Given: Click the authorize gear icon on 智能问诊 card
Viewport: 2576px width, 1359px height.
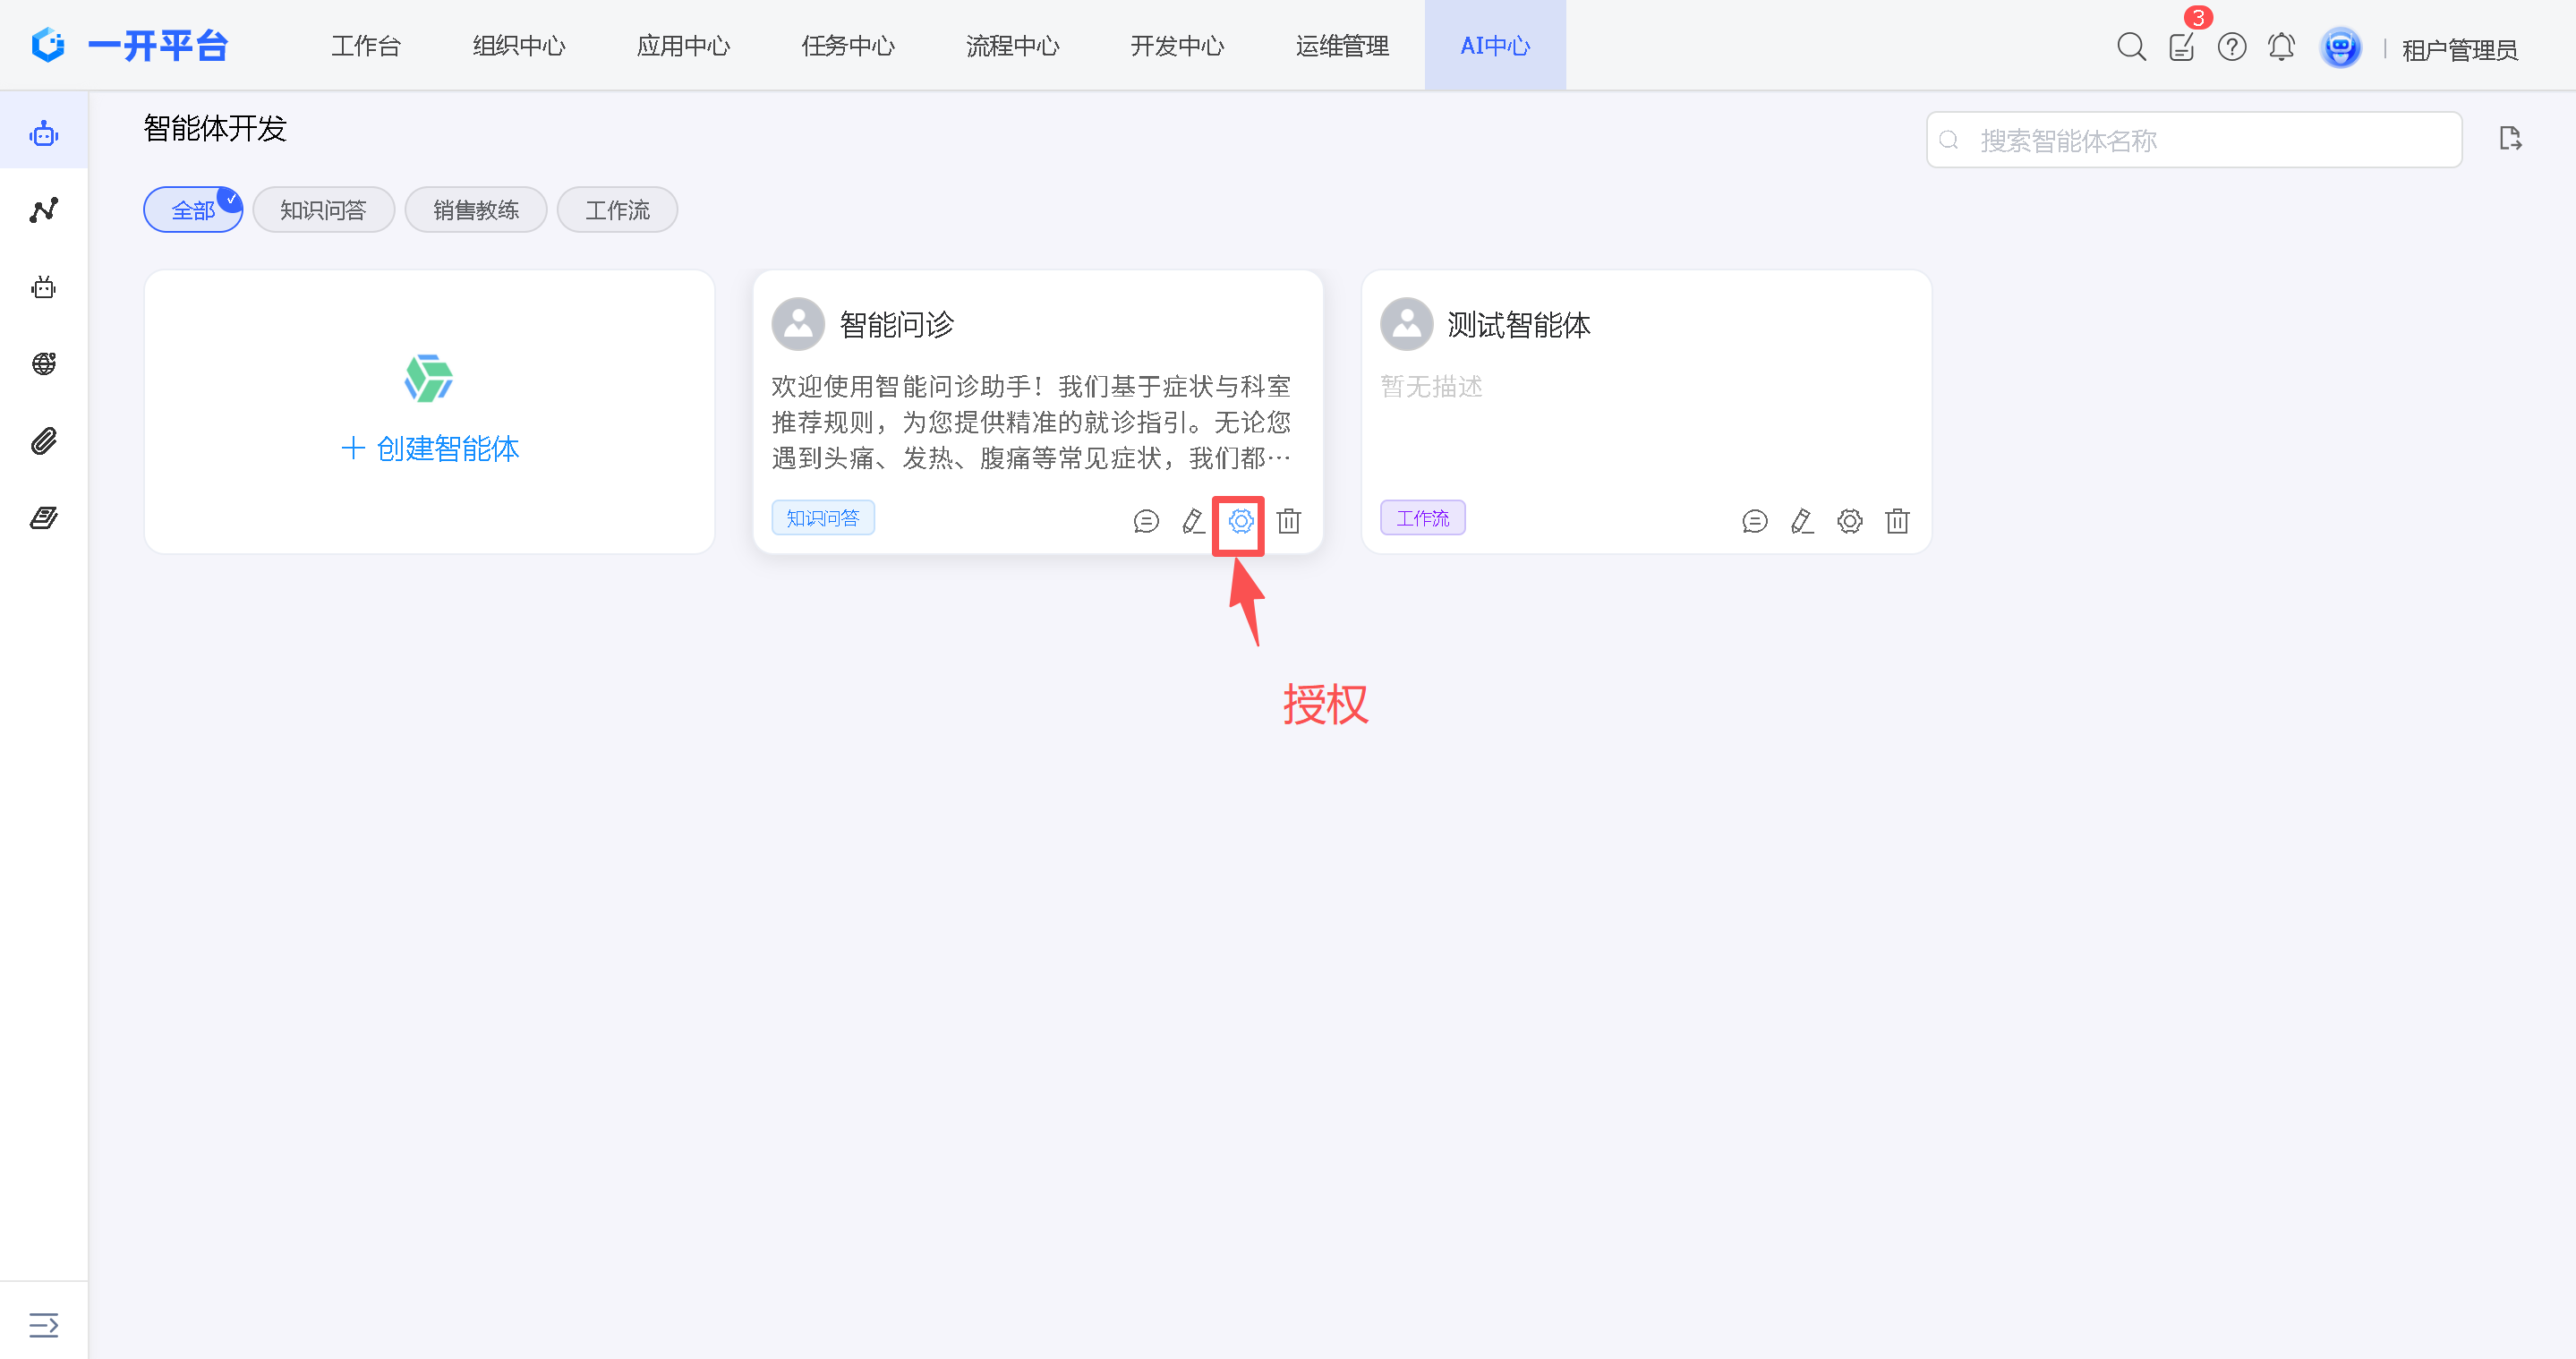Looking at the screenshot, I should click(x=1240, y=521).
